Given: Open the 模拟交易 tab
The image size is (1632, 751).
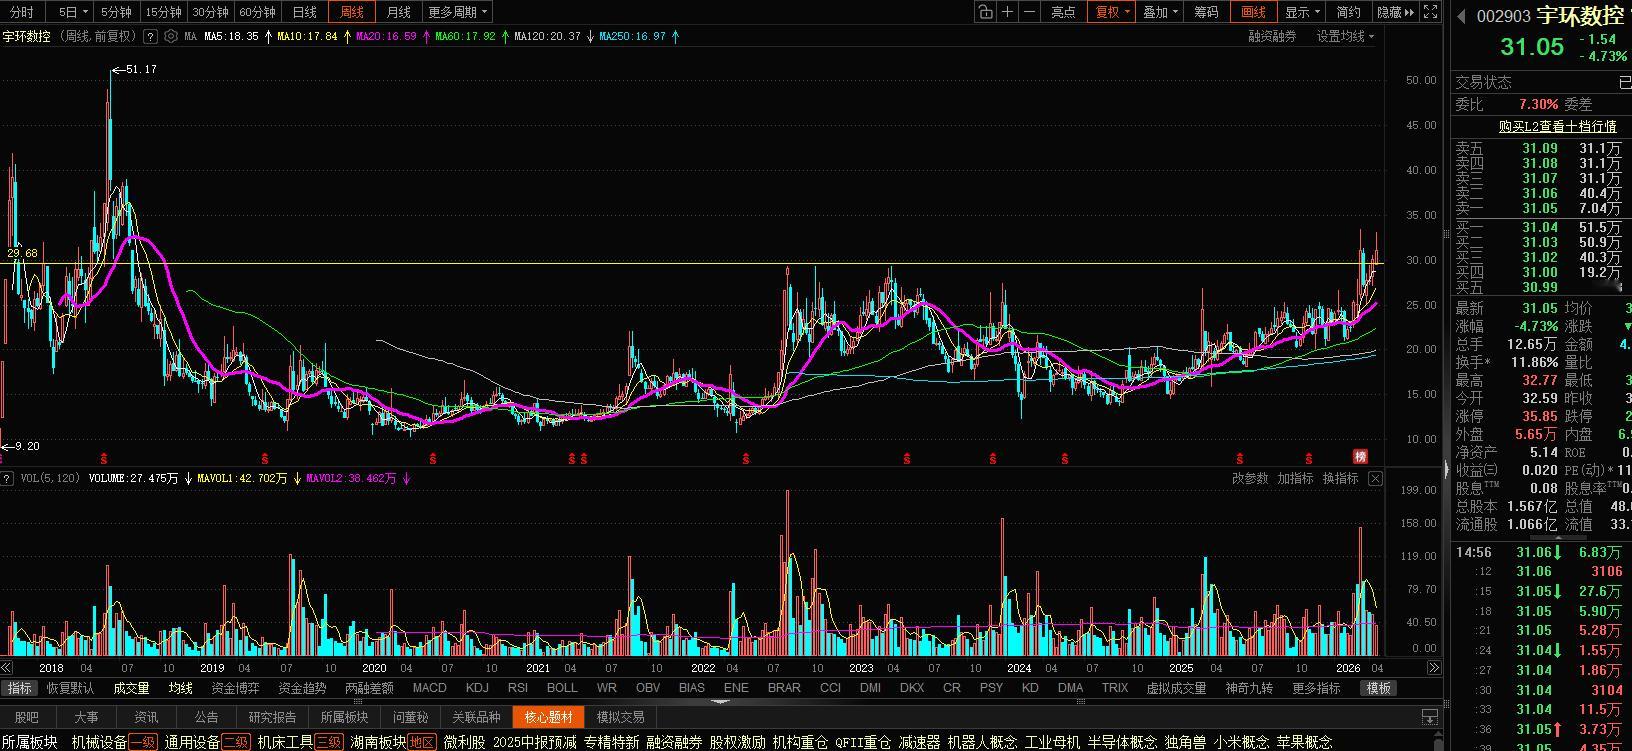Looking at the screenshot, I should [x=620, y=717].
